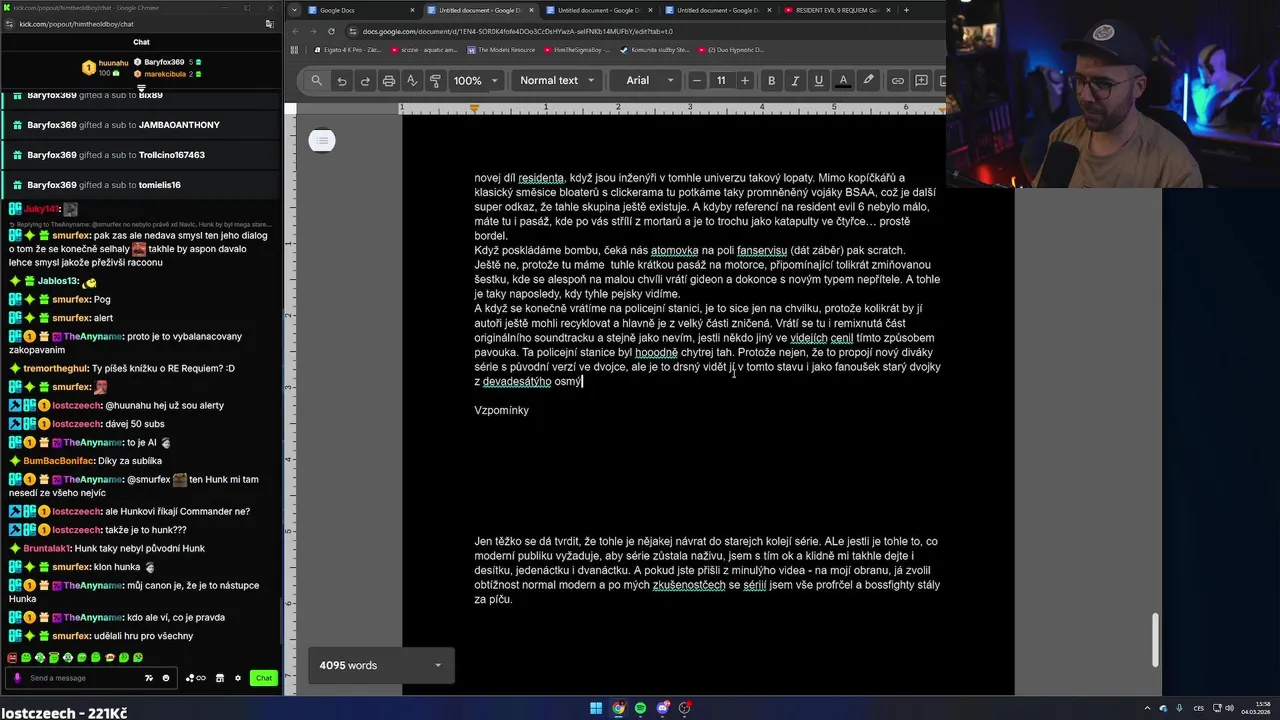Print the Google Docs document
The width and height of the screenshot is (1280, 720).
tap(389, 81)
